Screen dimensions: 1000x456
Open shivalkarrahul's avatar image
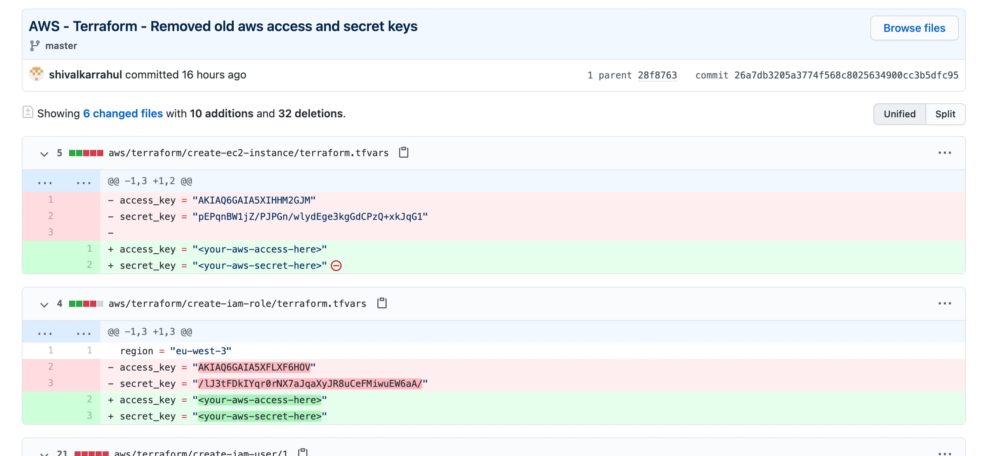[36, 75]
